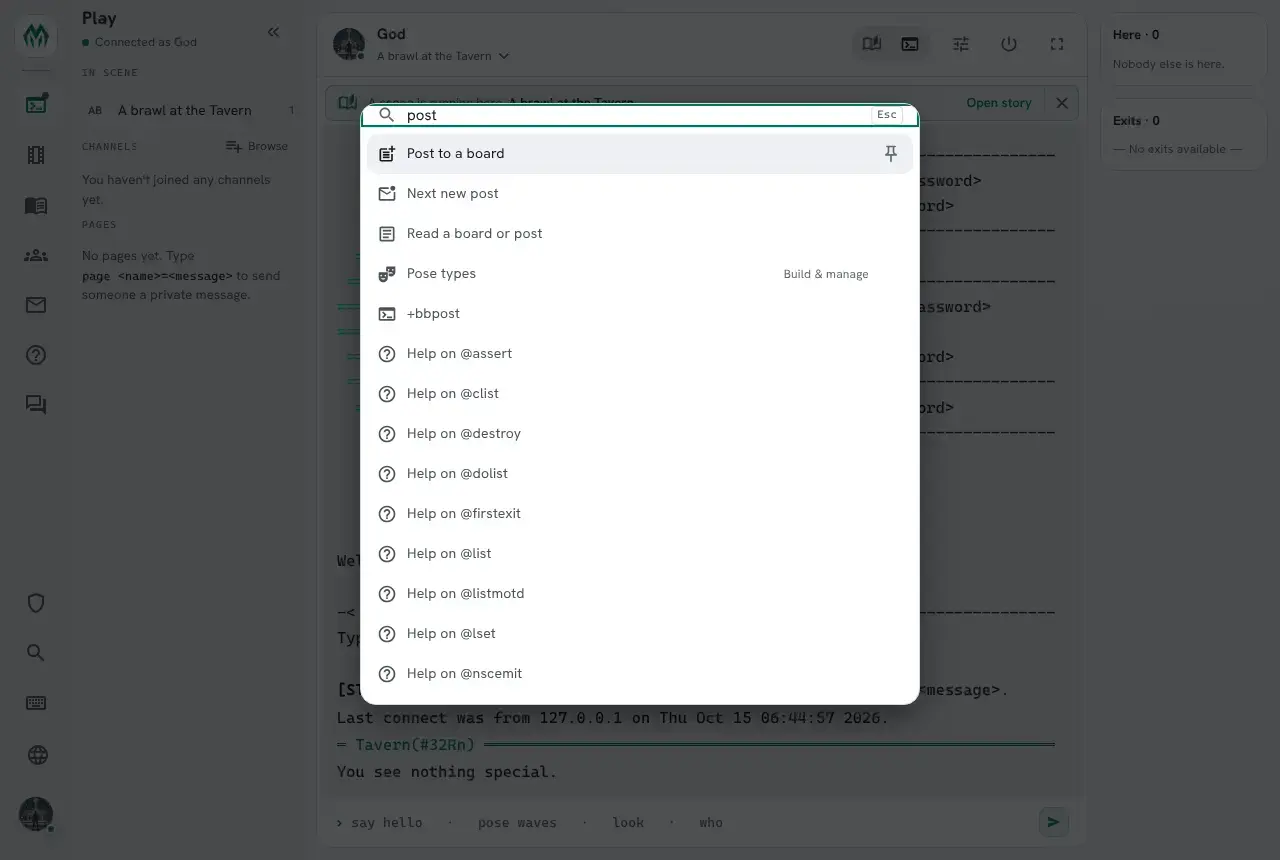Open Help on @clist

tap(640, 394)
